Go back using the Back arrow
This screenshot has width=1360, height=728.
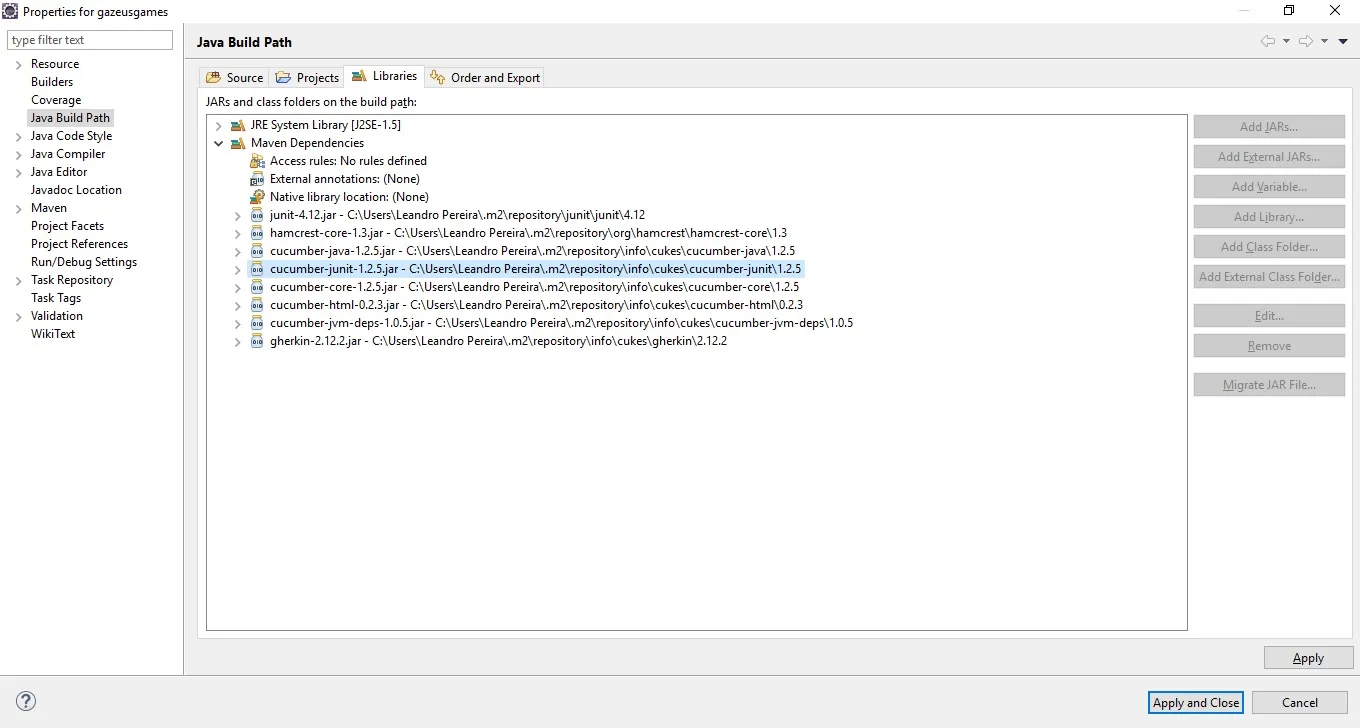coord(1268,41)
